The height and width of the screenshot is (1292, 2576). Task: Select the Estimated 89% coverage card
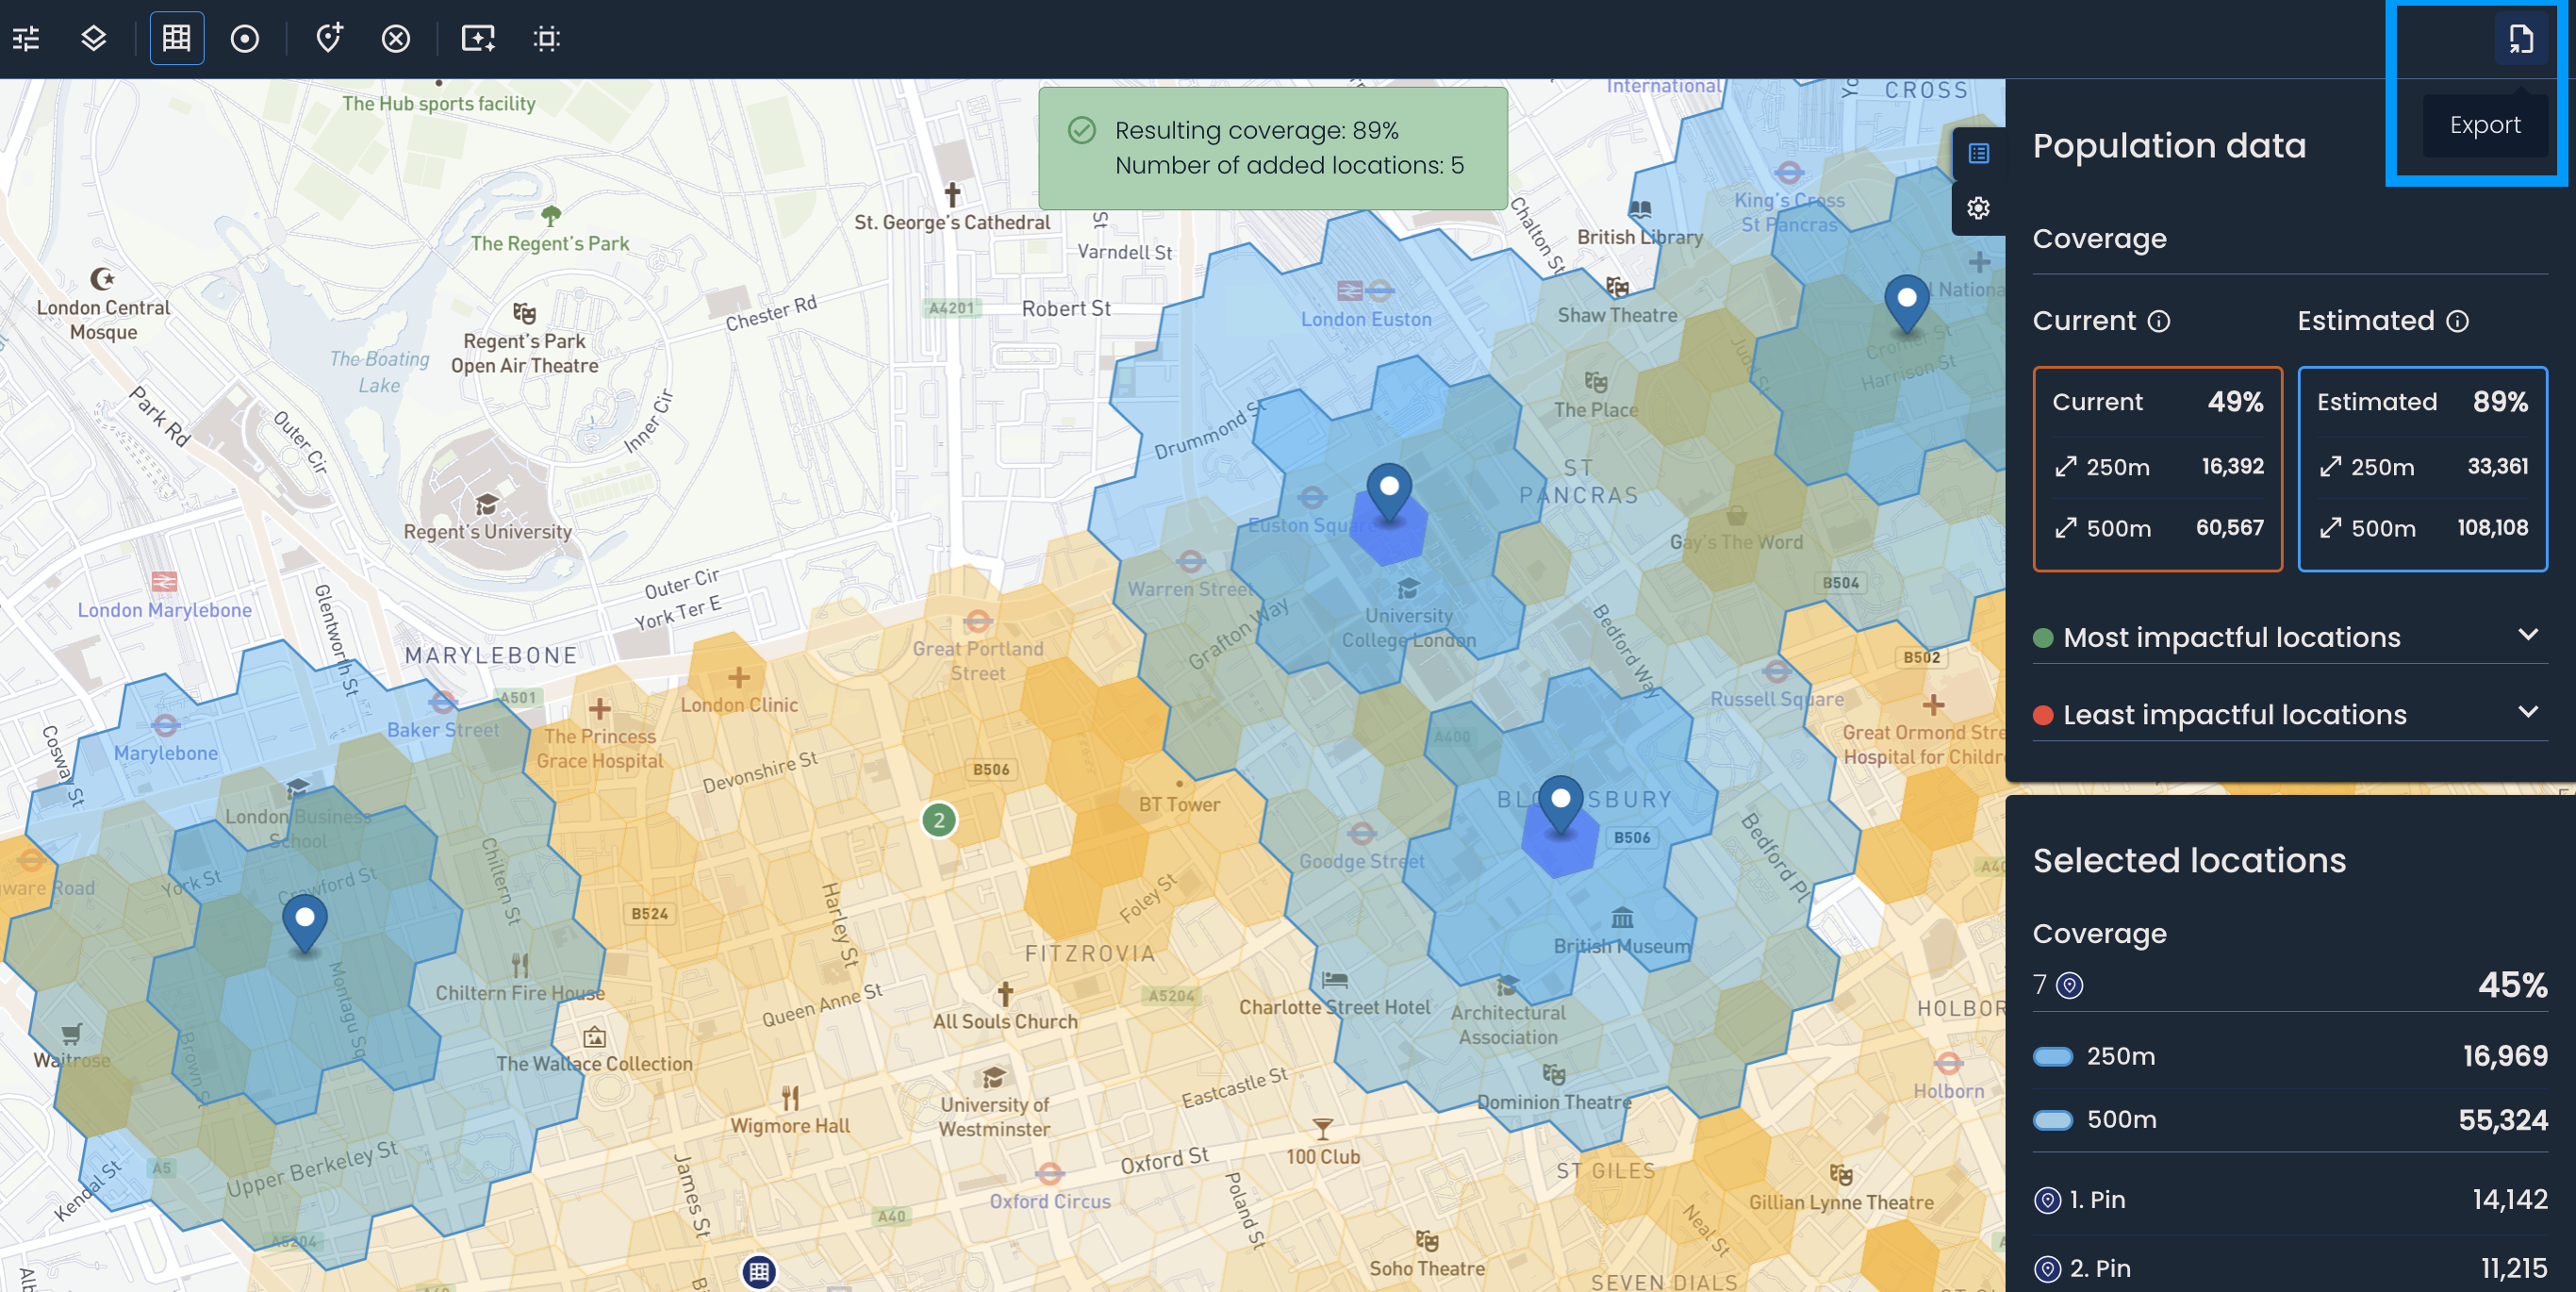point(2421,468)
